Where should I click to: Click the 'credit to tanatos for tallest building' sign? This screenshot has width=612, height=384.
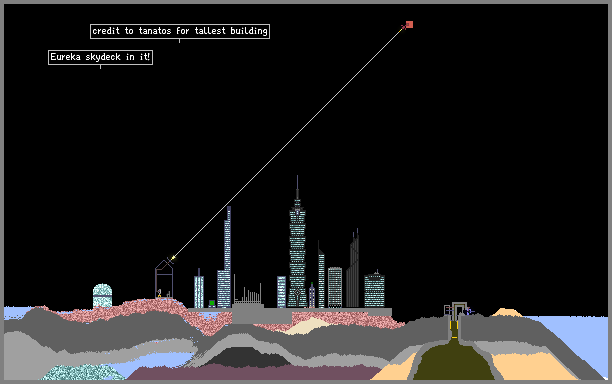click(x=180, y=31)
